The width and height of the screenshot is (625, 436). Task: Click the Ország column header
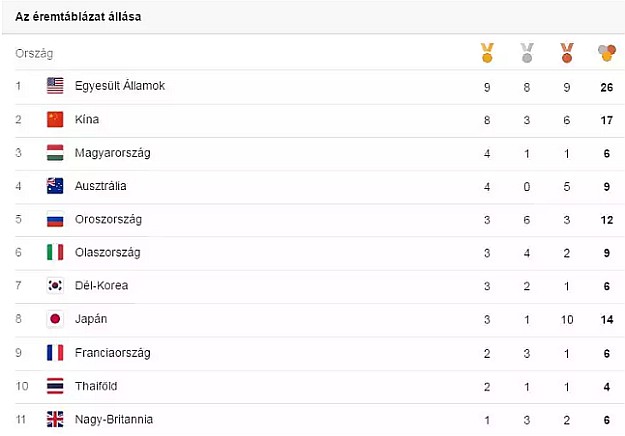[34, 53]
